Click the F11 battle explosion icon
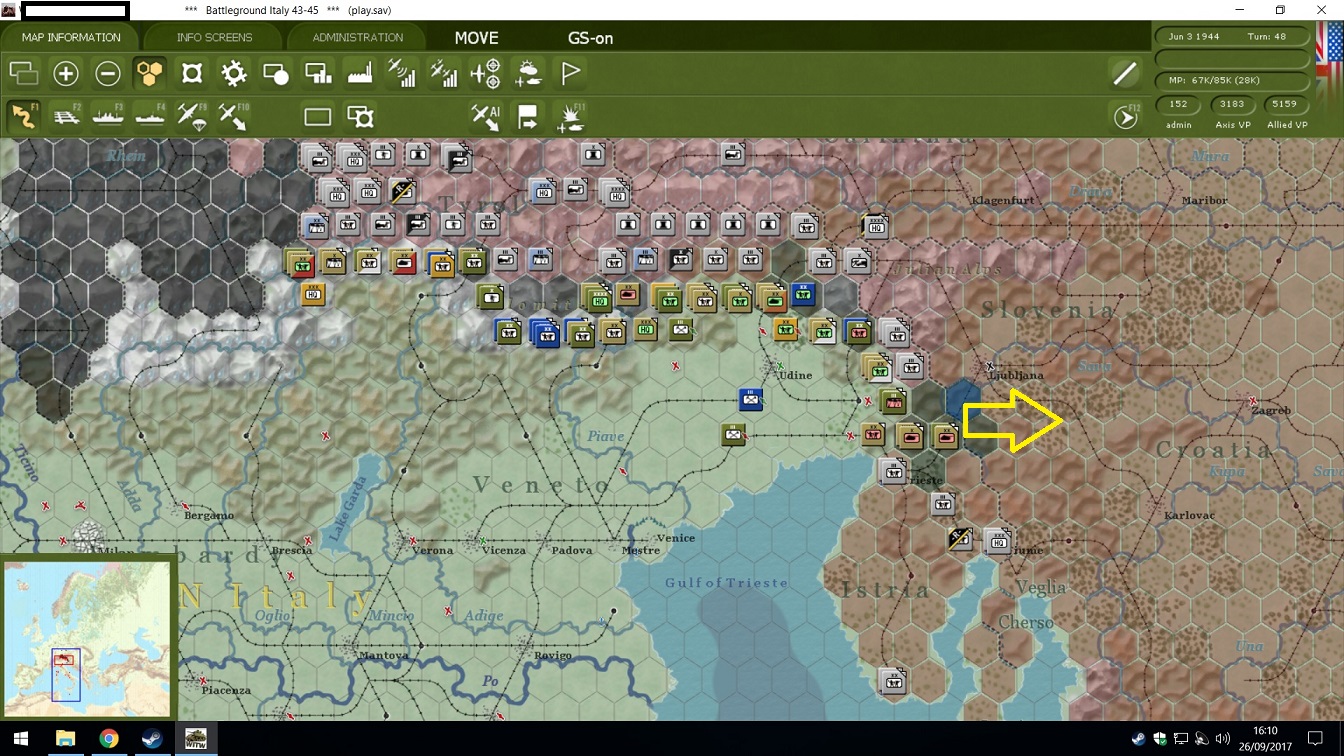1344x756 pixels. click(571, 116)
